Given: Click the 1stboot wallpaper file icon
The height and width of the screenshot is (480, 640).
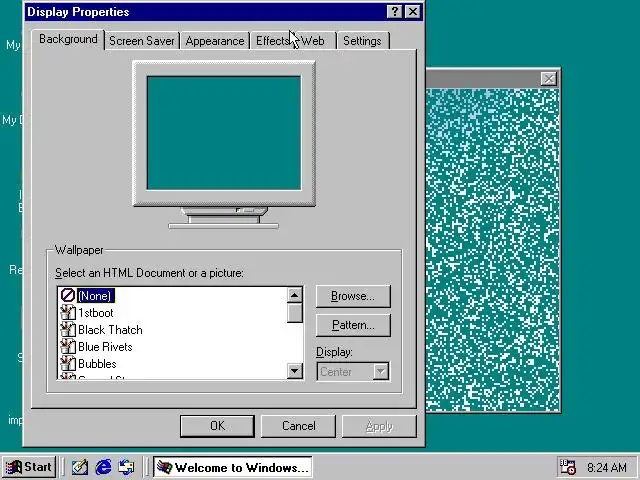Looking at the screenshot, I should point(68,313).
